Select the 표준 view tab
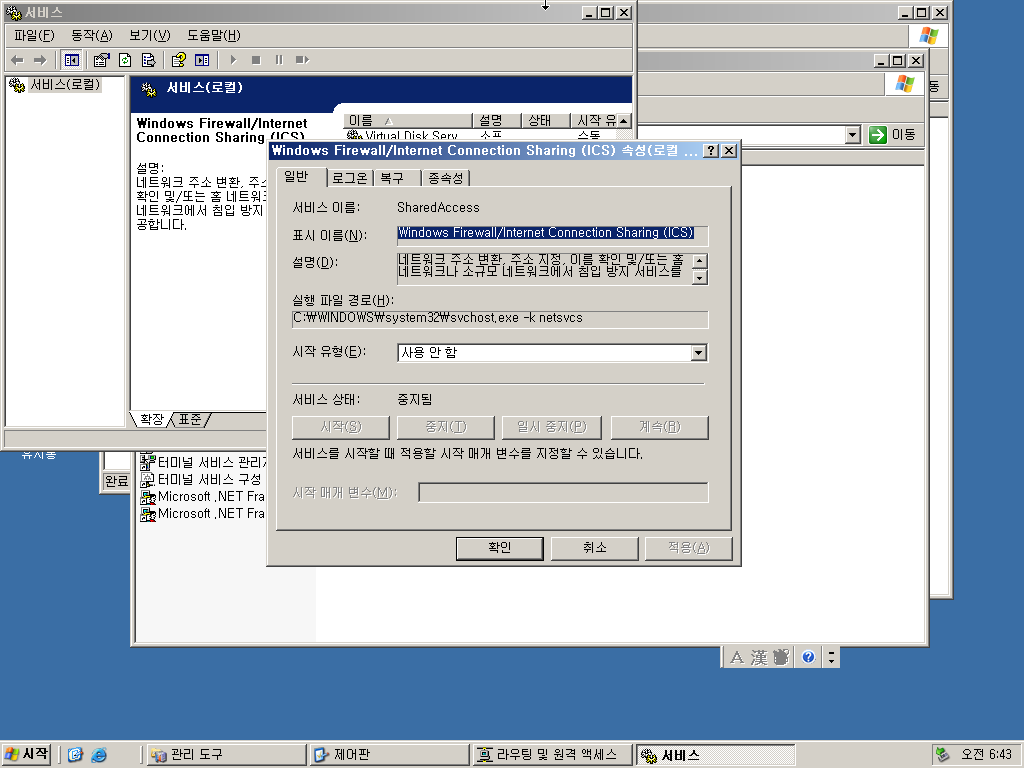Viewport: 1024px width, 768px height. pos(190,419)
